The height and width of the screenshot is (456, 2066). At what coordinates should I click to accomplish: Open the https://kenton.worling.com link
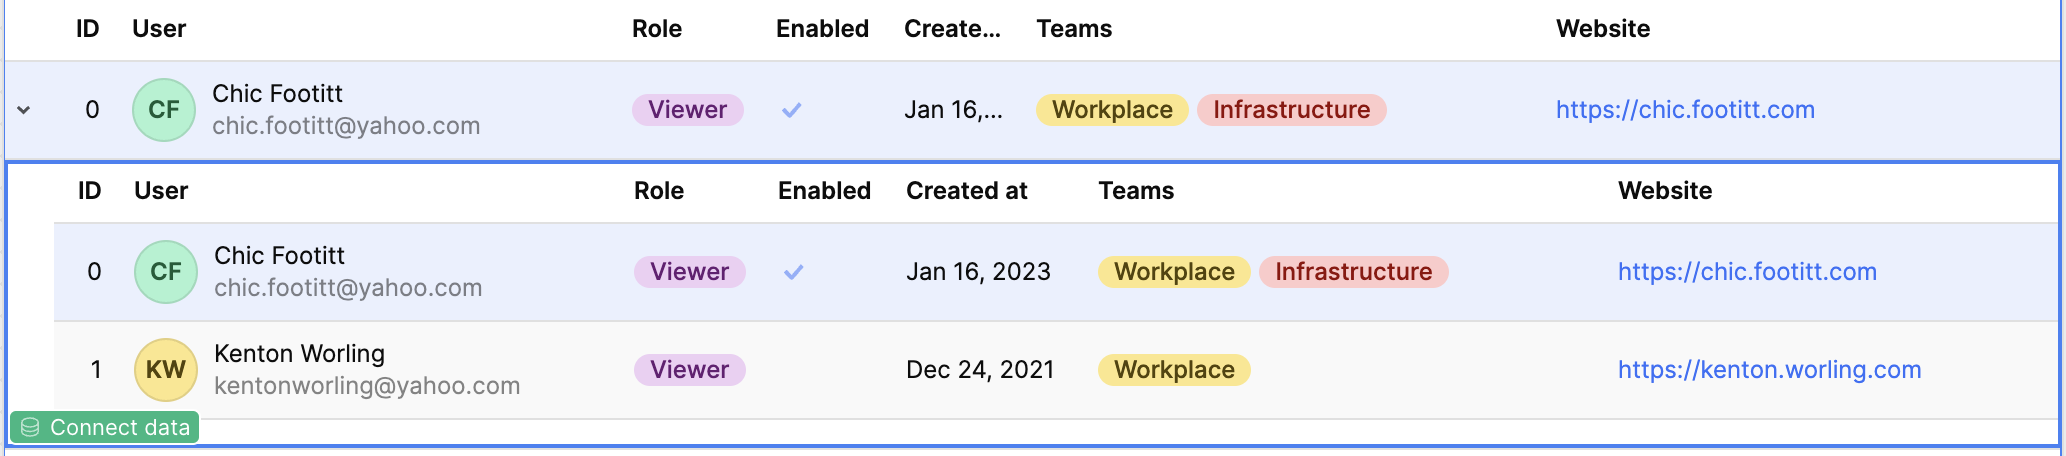[x=1770, y=370]
